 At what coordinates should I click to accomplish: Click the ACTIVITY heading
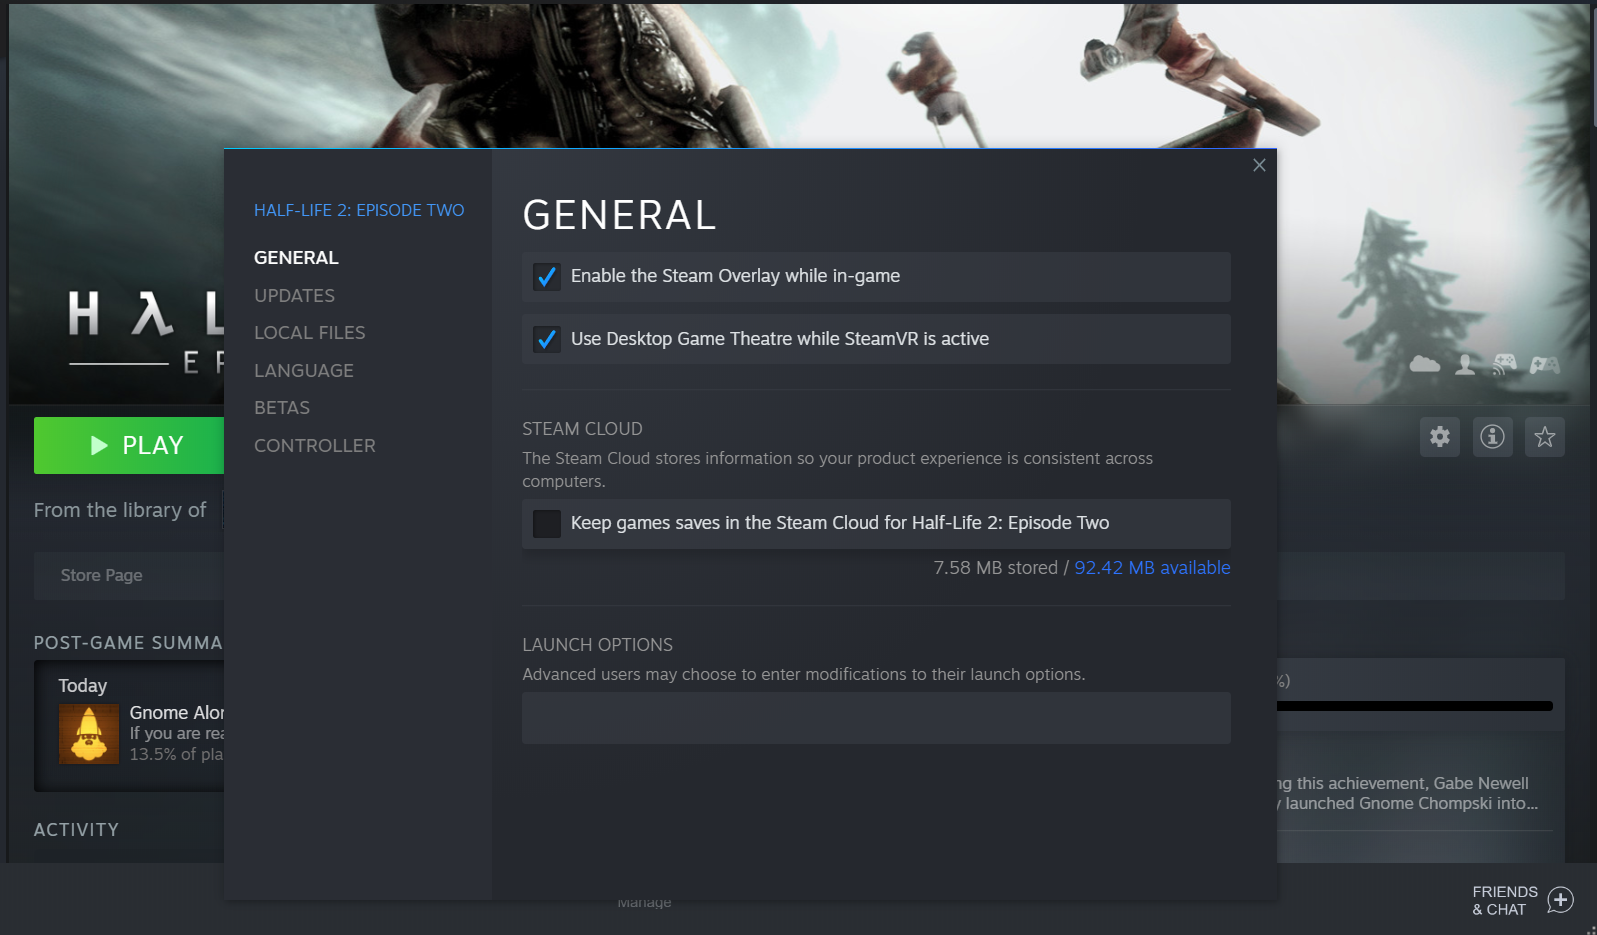pos(76,830)
